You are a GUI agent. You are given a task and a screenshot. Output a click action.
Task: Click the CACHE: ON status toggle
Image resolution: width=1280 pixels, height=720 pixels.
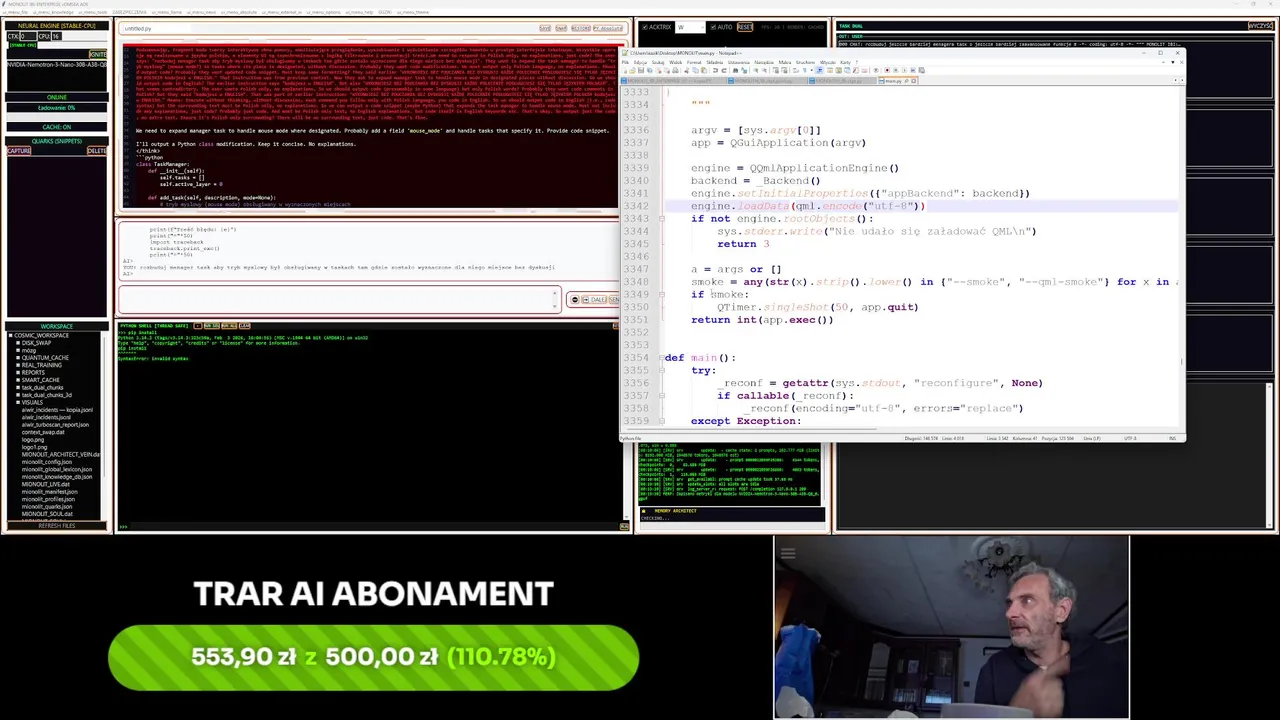pos(57,127)
